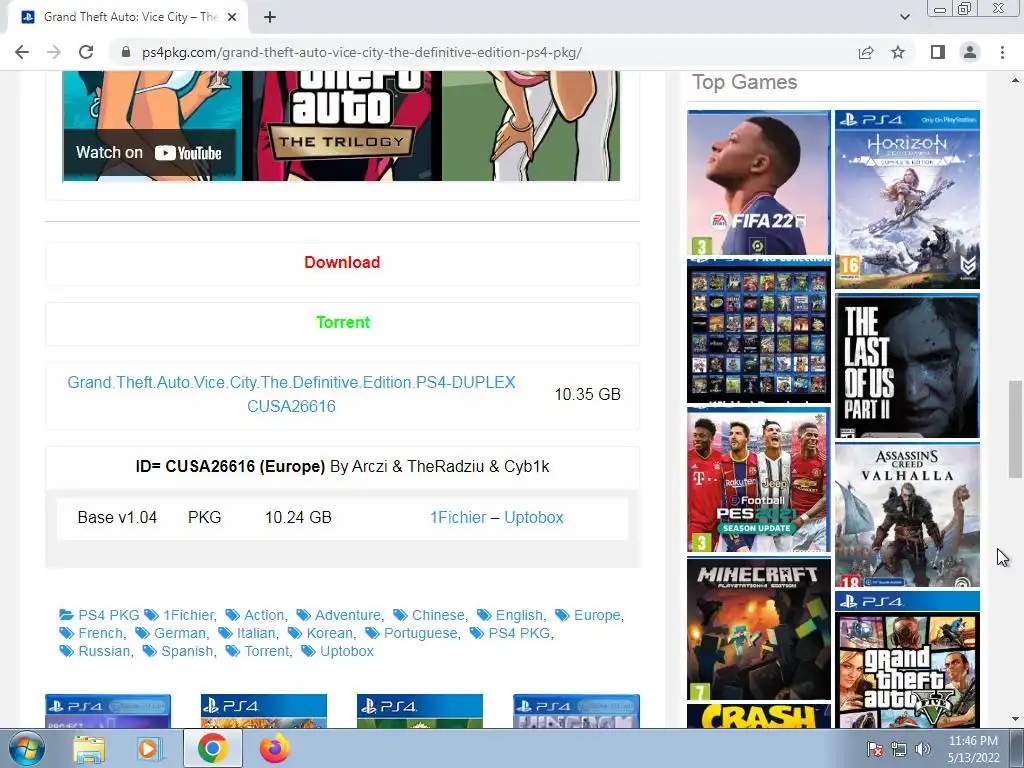Open the media player taskbar icon
Image resolution: width=1024 pixels, height=768 pixels.
(x=149, y=748)
